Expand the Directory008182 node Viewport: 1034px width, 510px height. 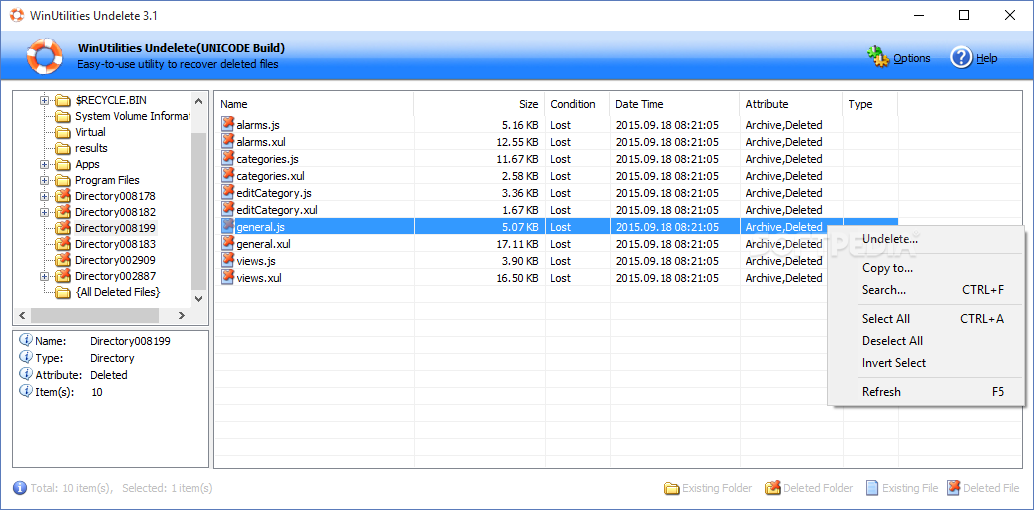click(x=44, y=212)
